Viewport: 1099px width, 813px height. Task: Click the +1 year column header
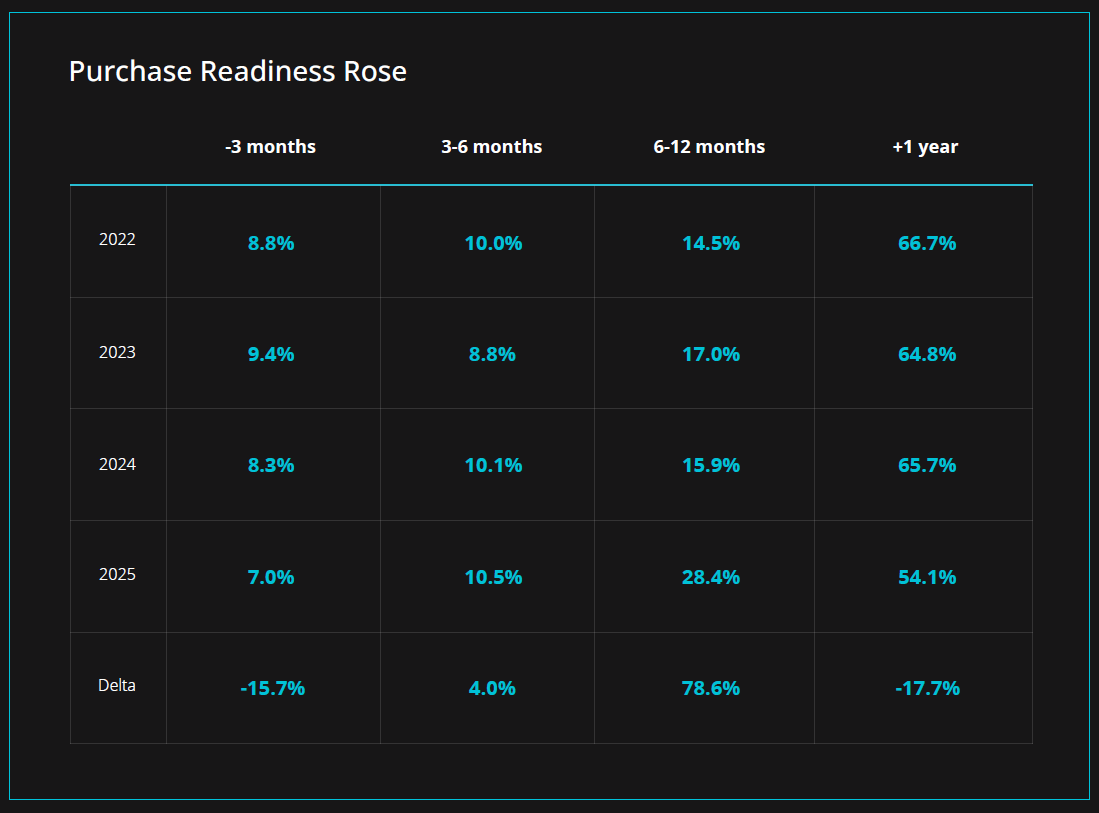(925, 147)
